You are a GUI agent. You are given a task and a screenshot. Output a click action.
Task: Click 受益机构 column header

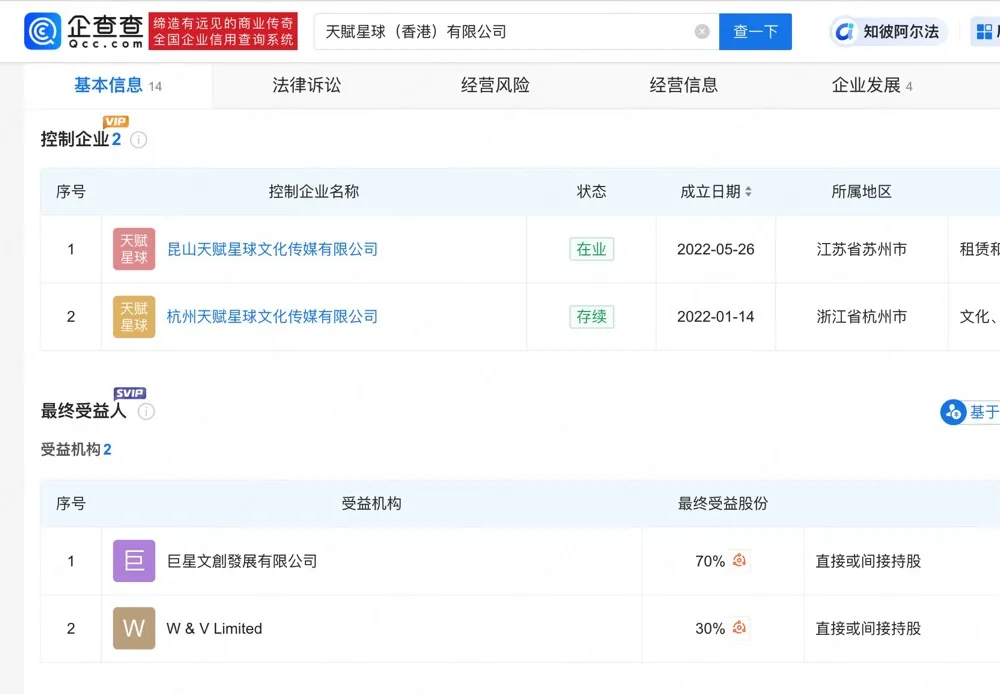click(x=371, y=503)
